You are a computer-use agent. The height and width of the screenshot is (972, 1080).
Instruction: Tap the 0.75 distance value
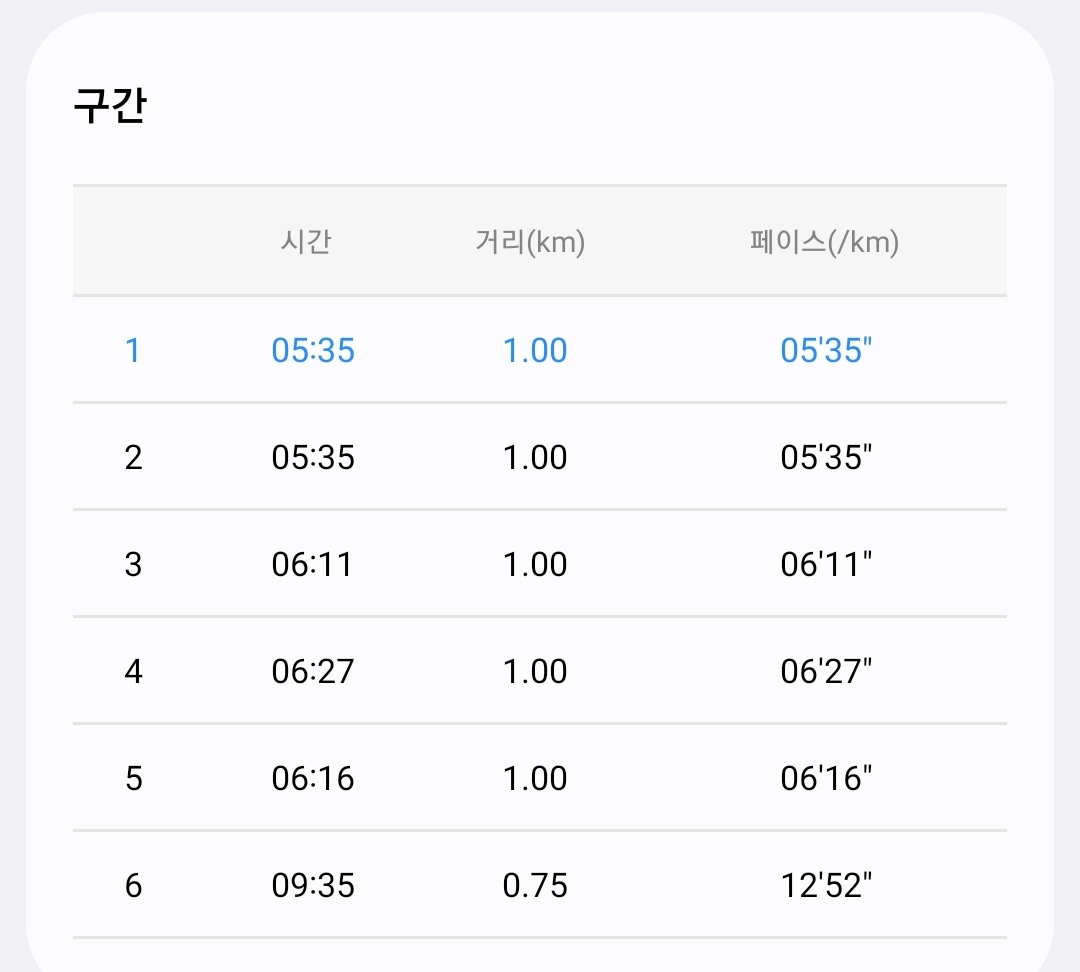tap(535, 886)
